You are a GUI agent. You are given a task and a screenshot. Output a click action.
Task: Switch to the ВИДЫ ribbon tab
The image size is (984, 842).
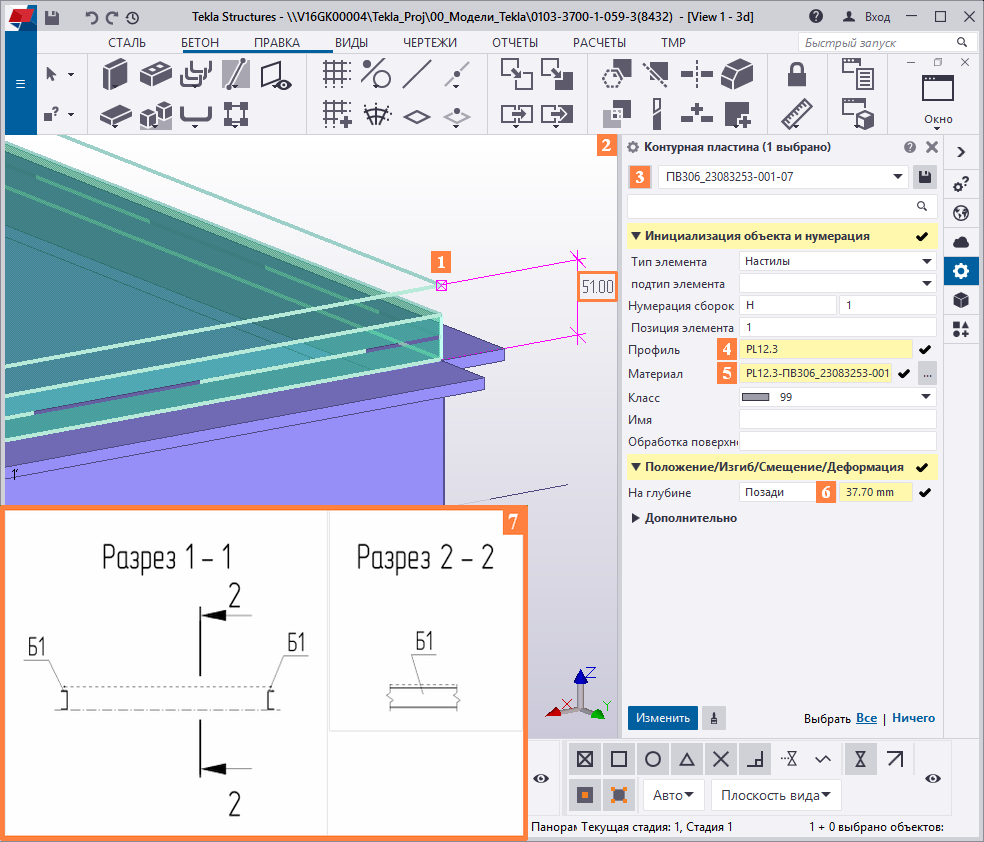click(351, 43)
